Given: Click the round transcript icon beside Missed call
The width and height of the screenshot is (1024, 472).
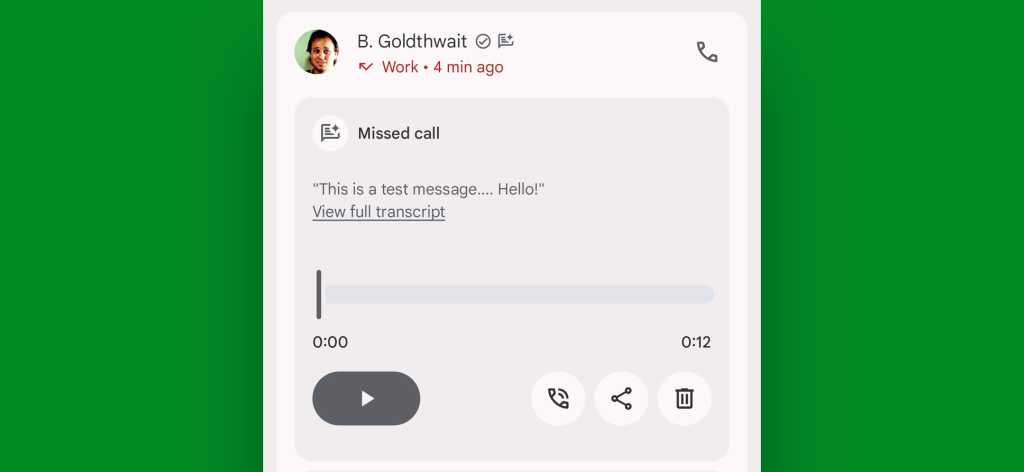Looking at the screenshot, I should [x=330, y=133].
